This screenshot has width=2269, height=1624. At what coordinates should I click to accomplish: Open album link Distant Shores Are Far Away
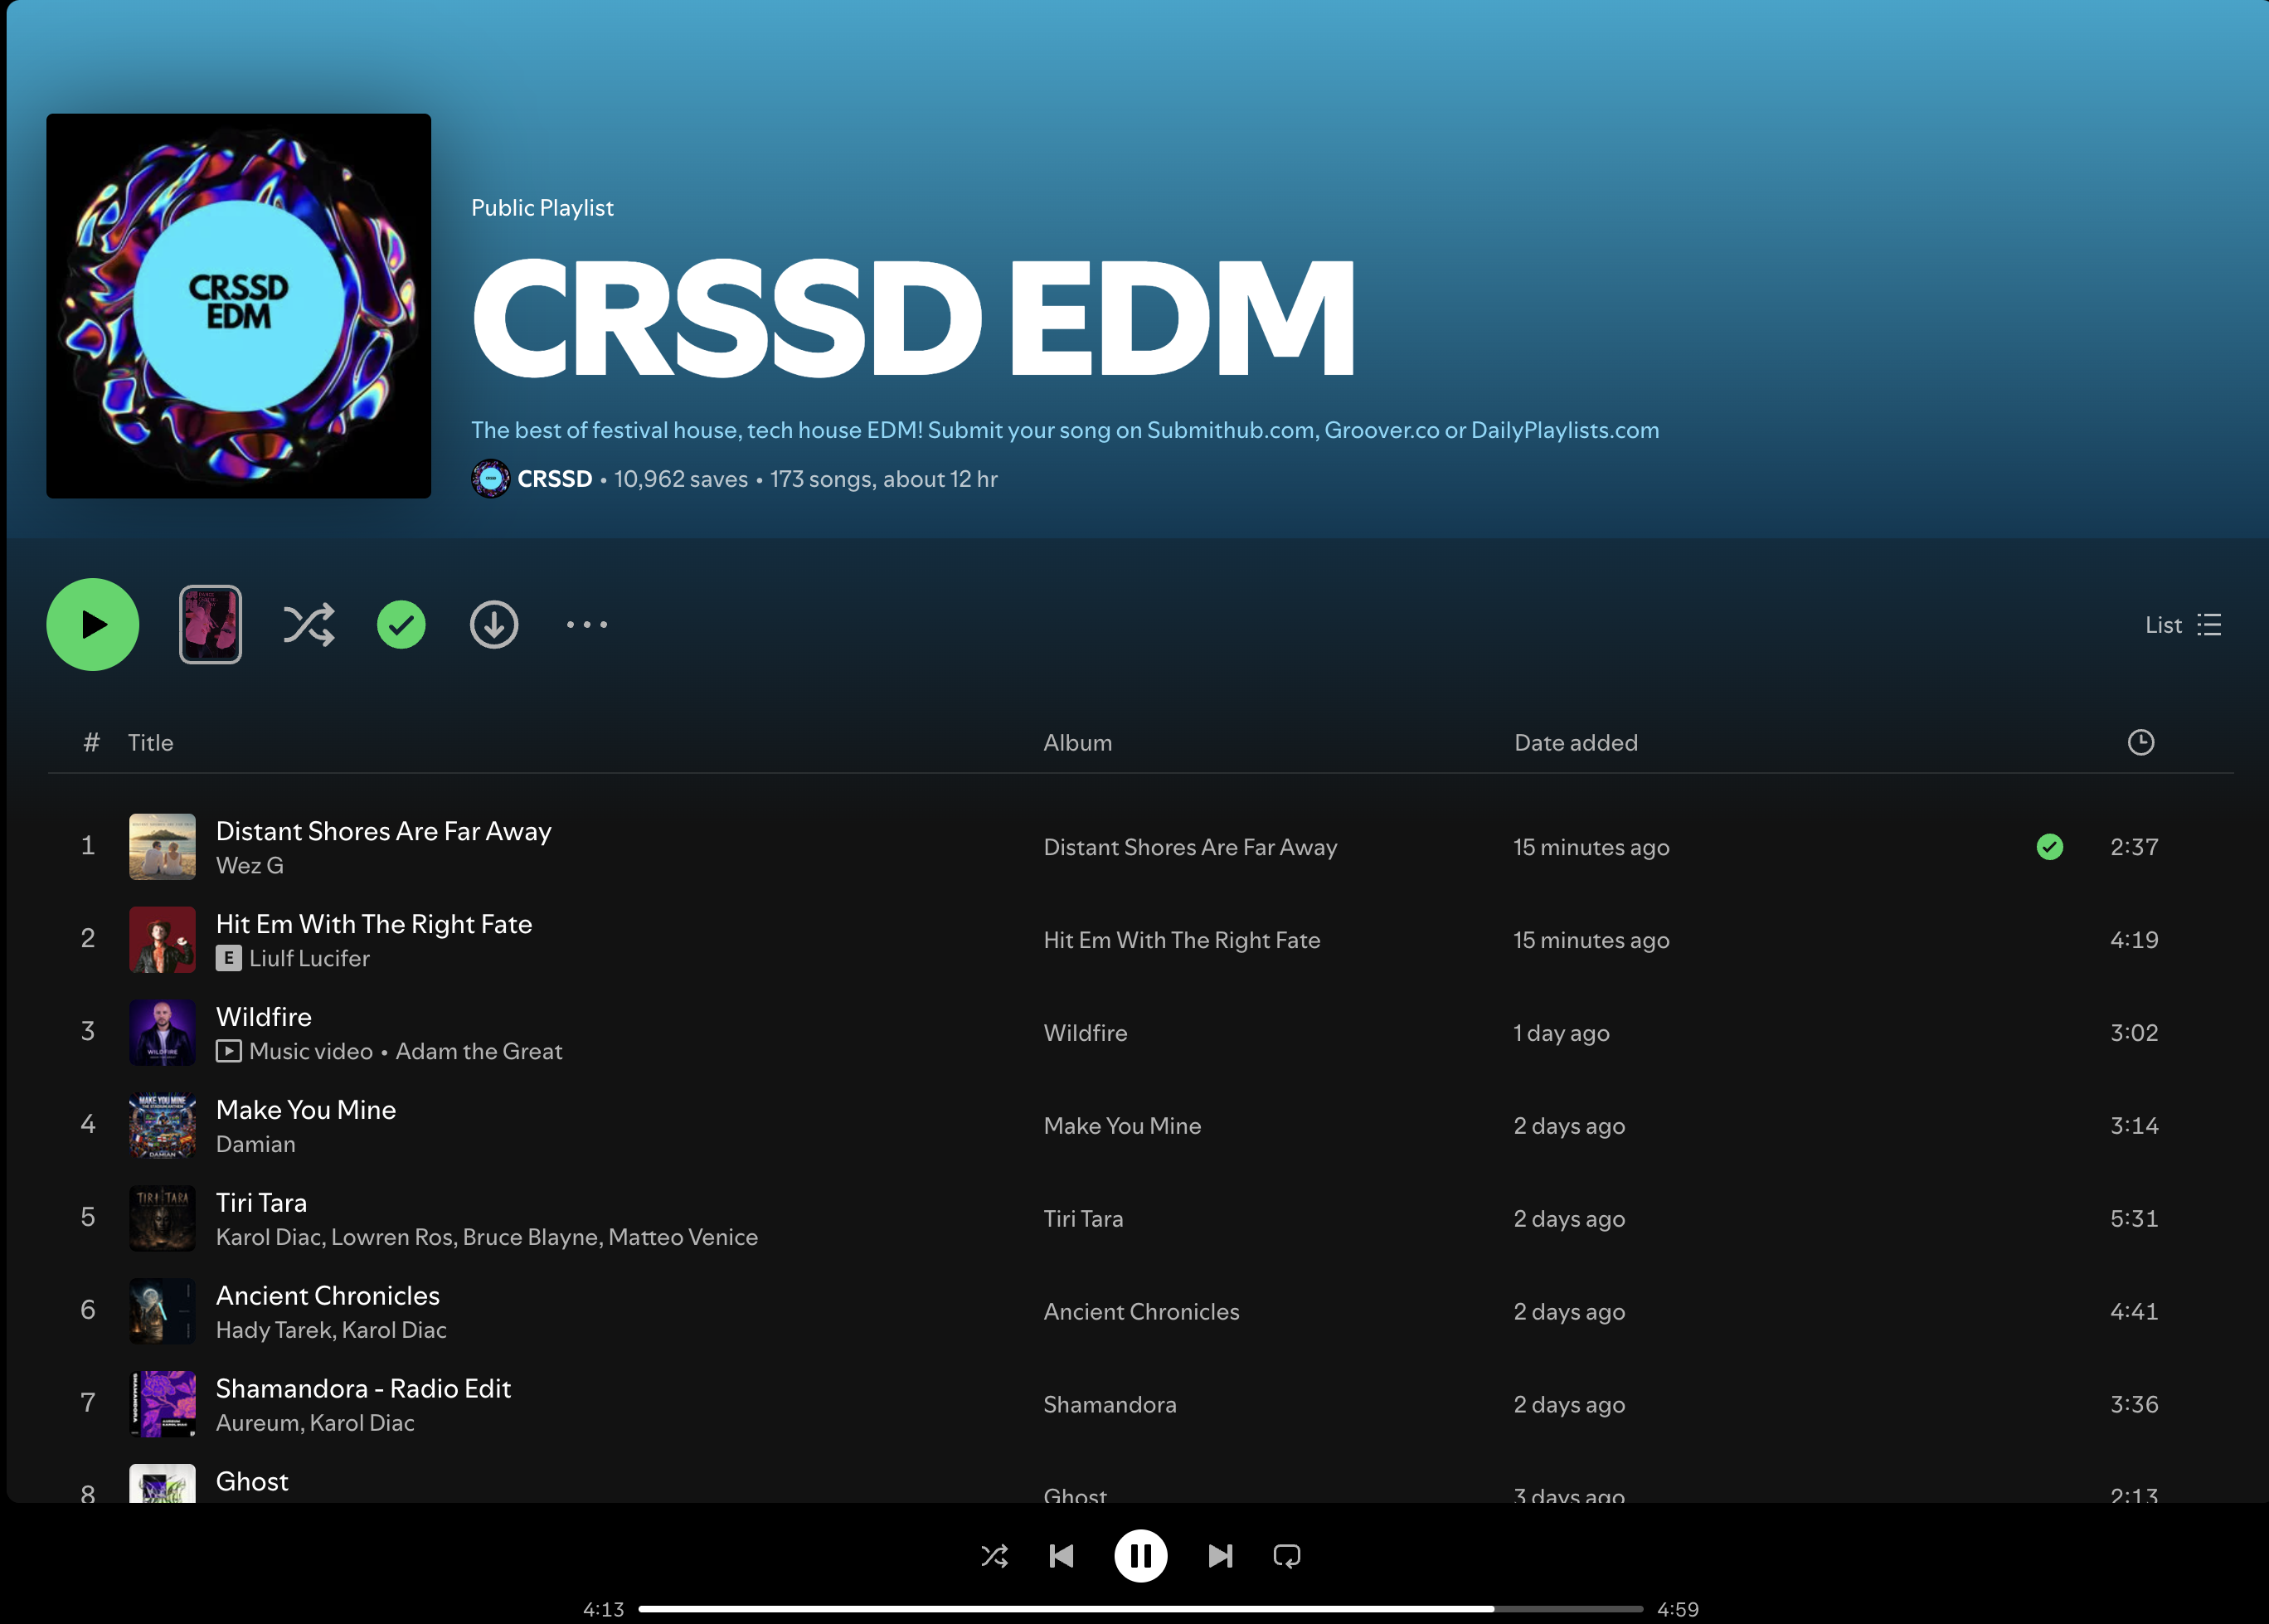click(1190, 847)
